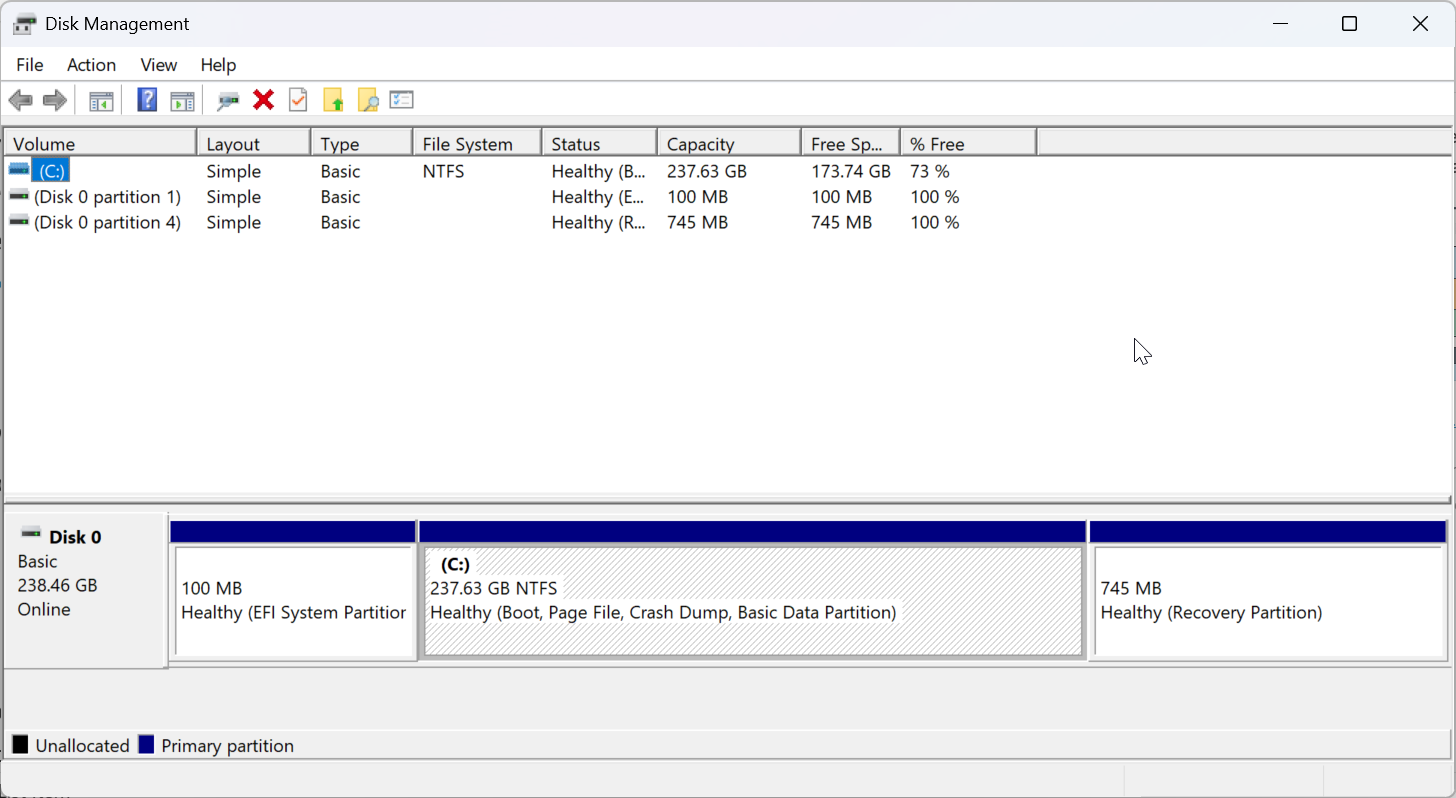The height and width of the screenshot is (798, 1456).
Task: Sort by the File System column header
Action: [475, 144]
